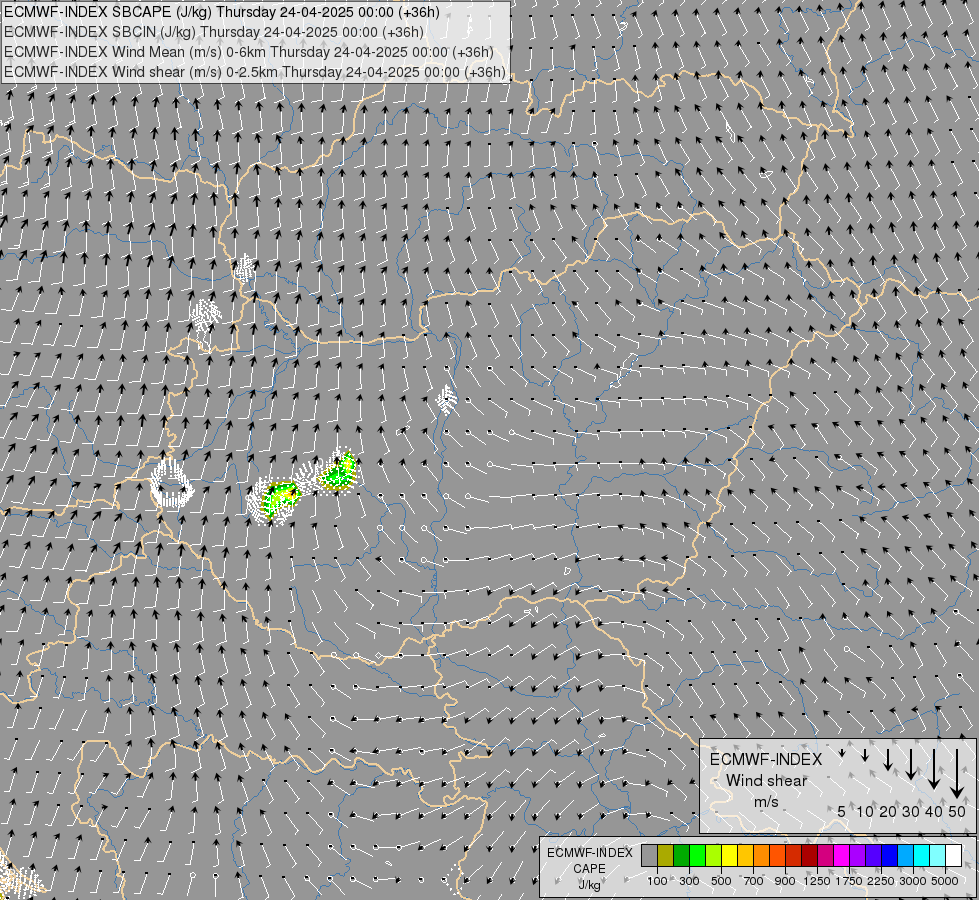
Task: Click the Wind shear 0-2.5km title line
Action: (x=255, y=72)
